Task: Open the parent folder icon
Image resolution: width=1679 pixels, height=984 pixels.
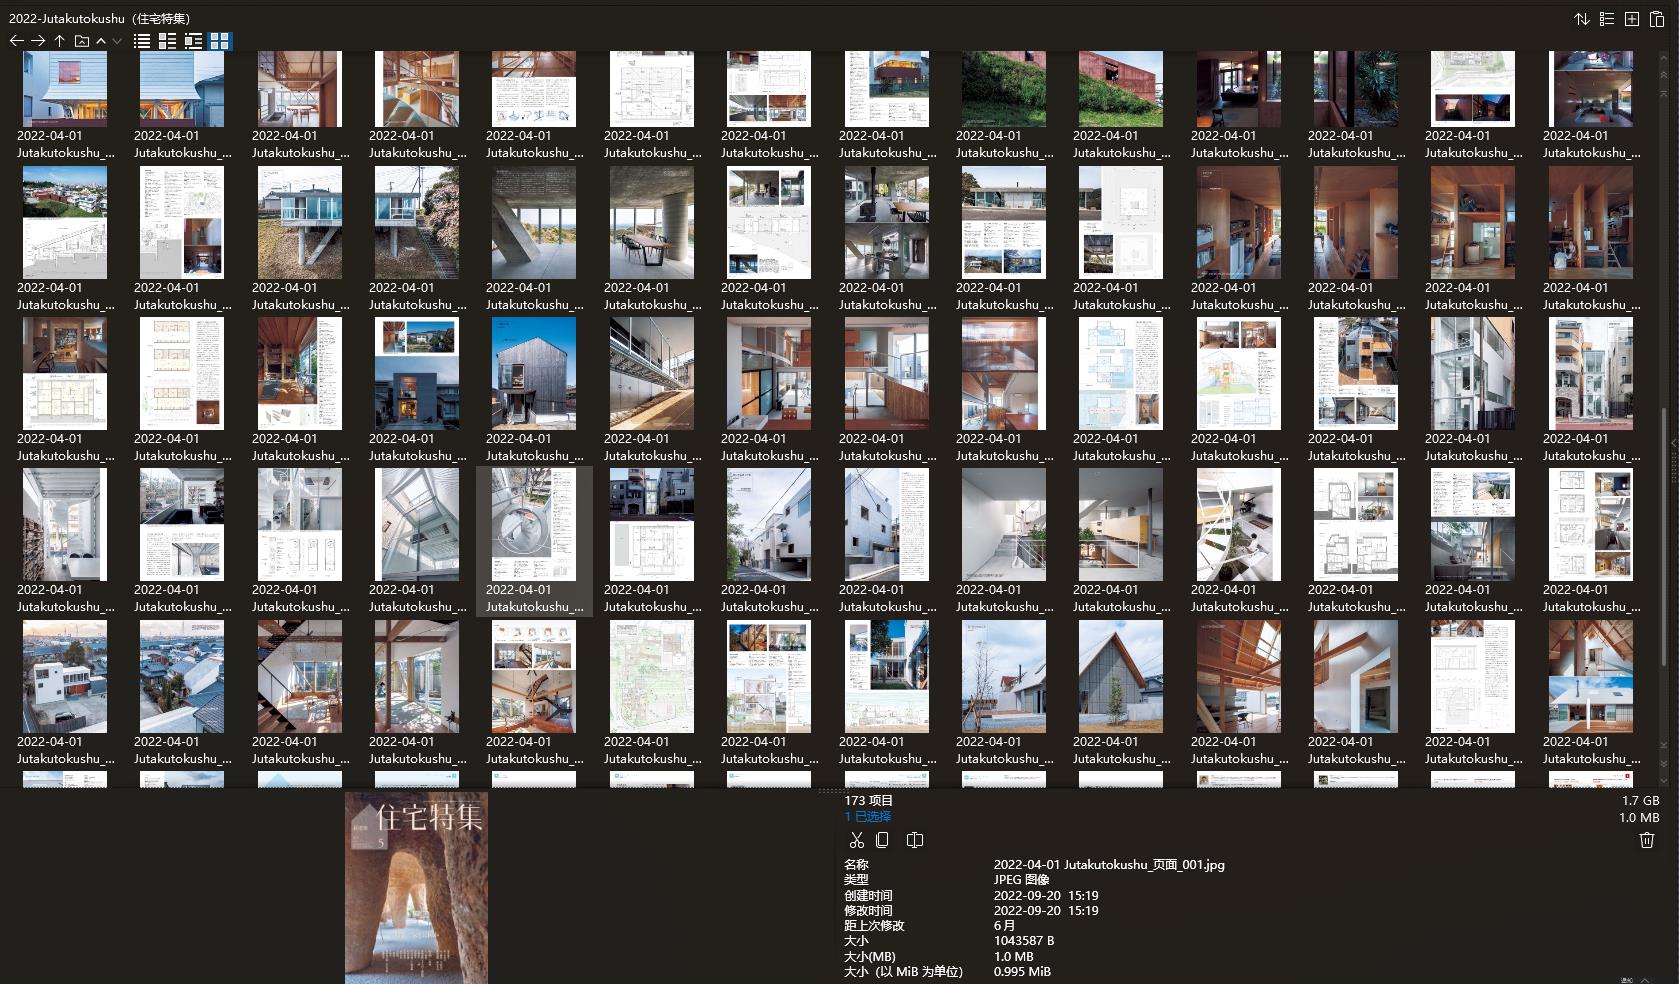Action: (82, 41)
